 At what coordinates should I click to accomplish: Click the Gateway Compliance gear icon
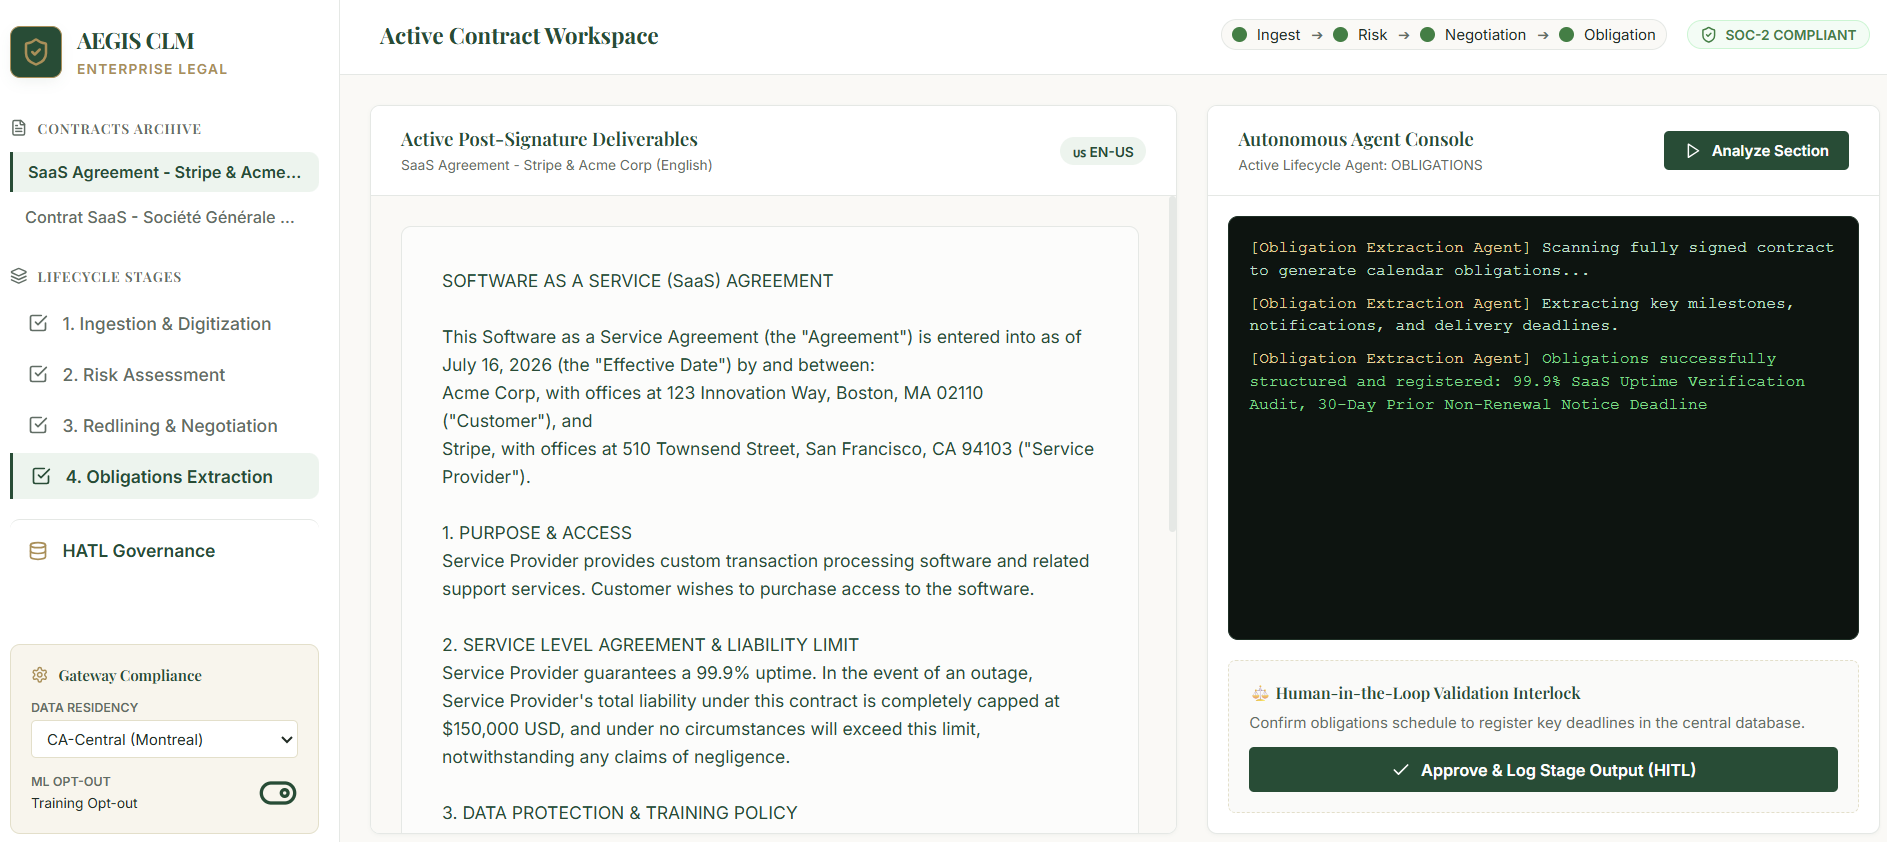[40, 675]
